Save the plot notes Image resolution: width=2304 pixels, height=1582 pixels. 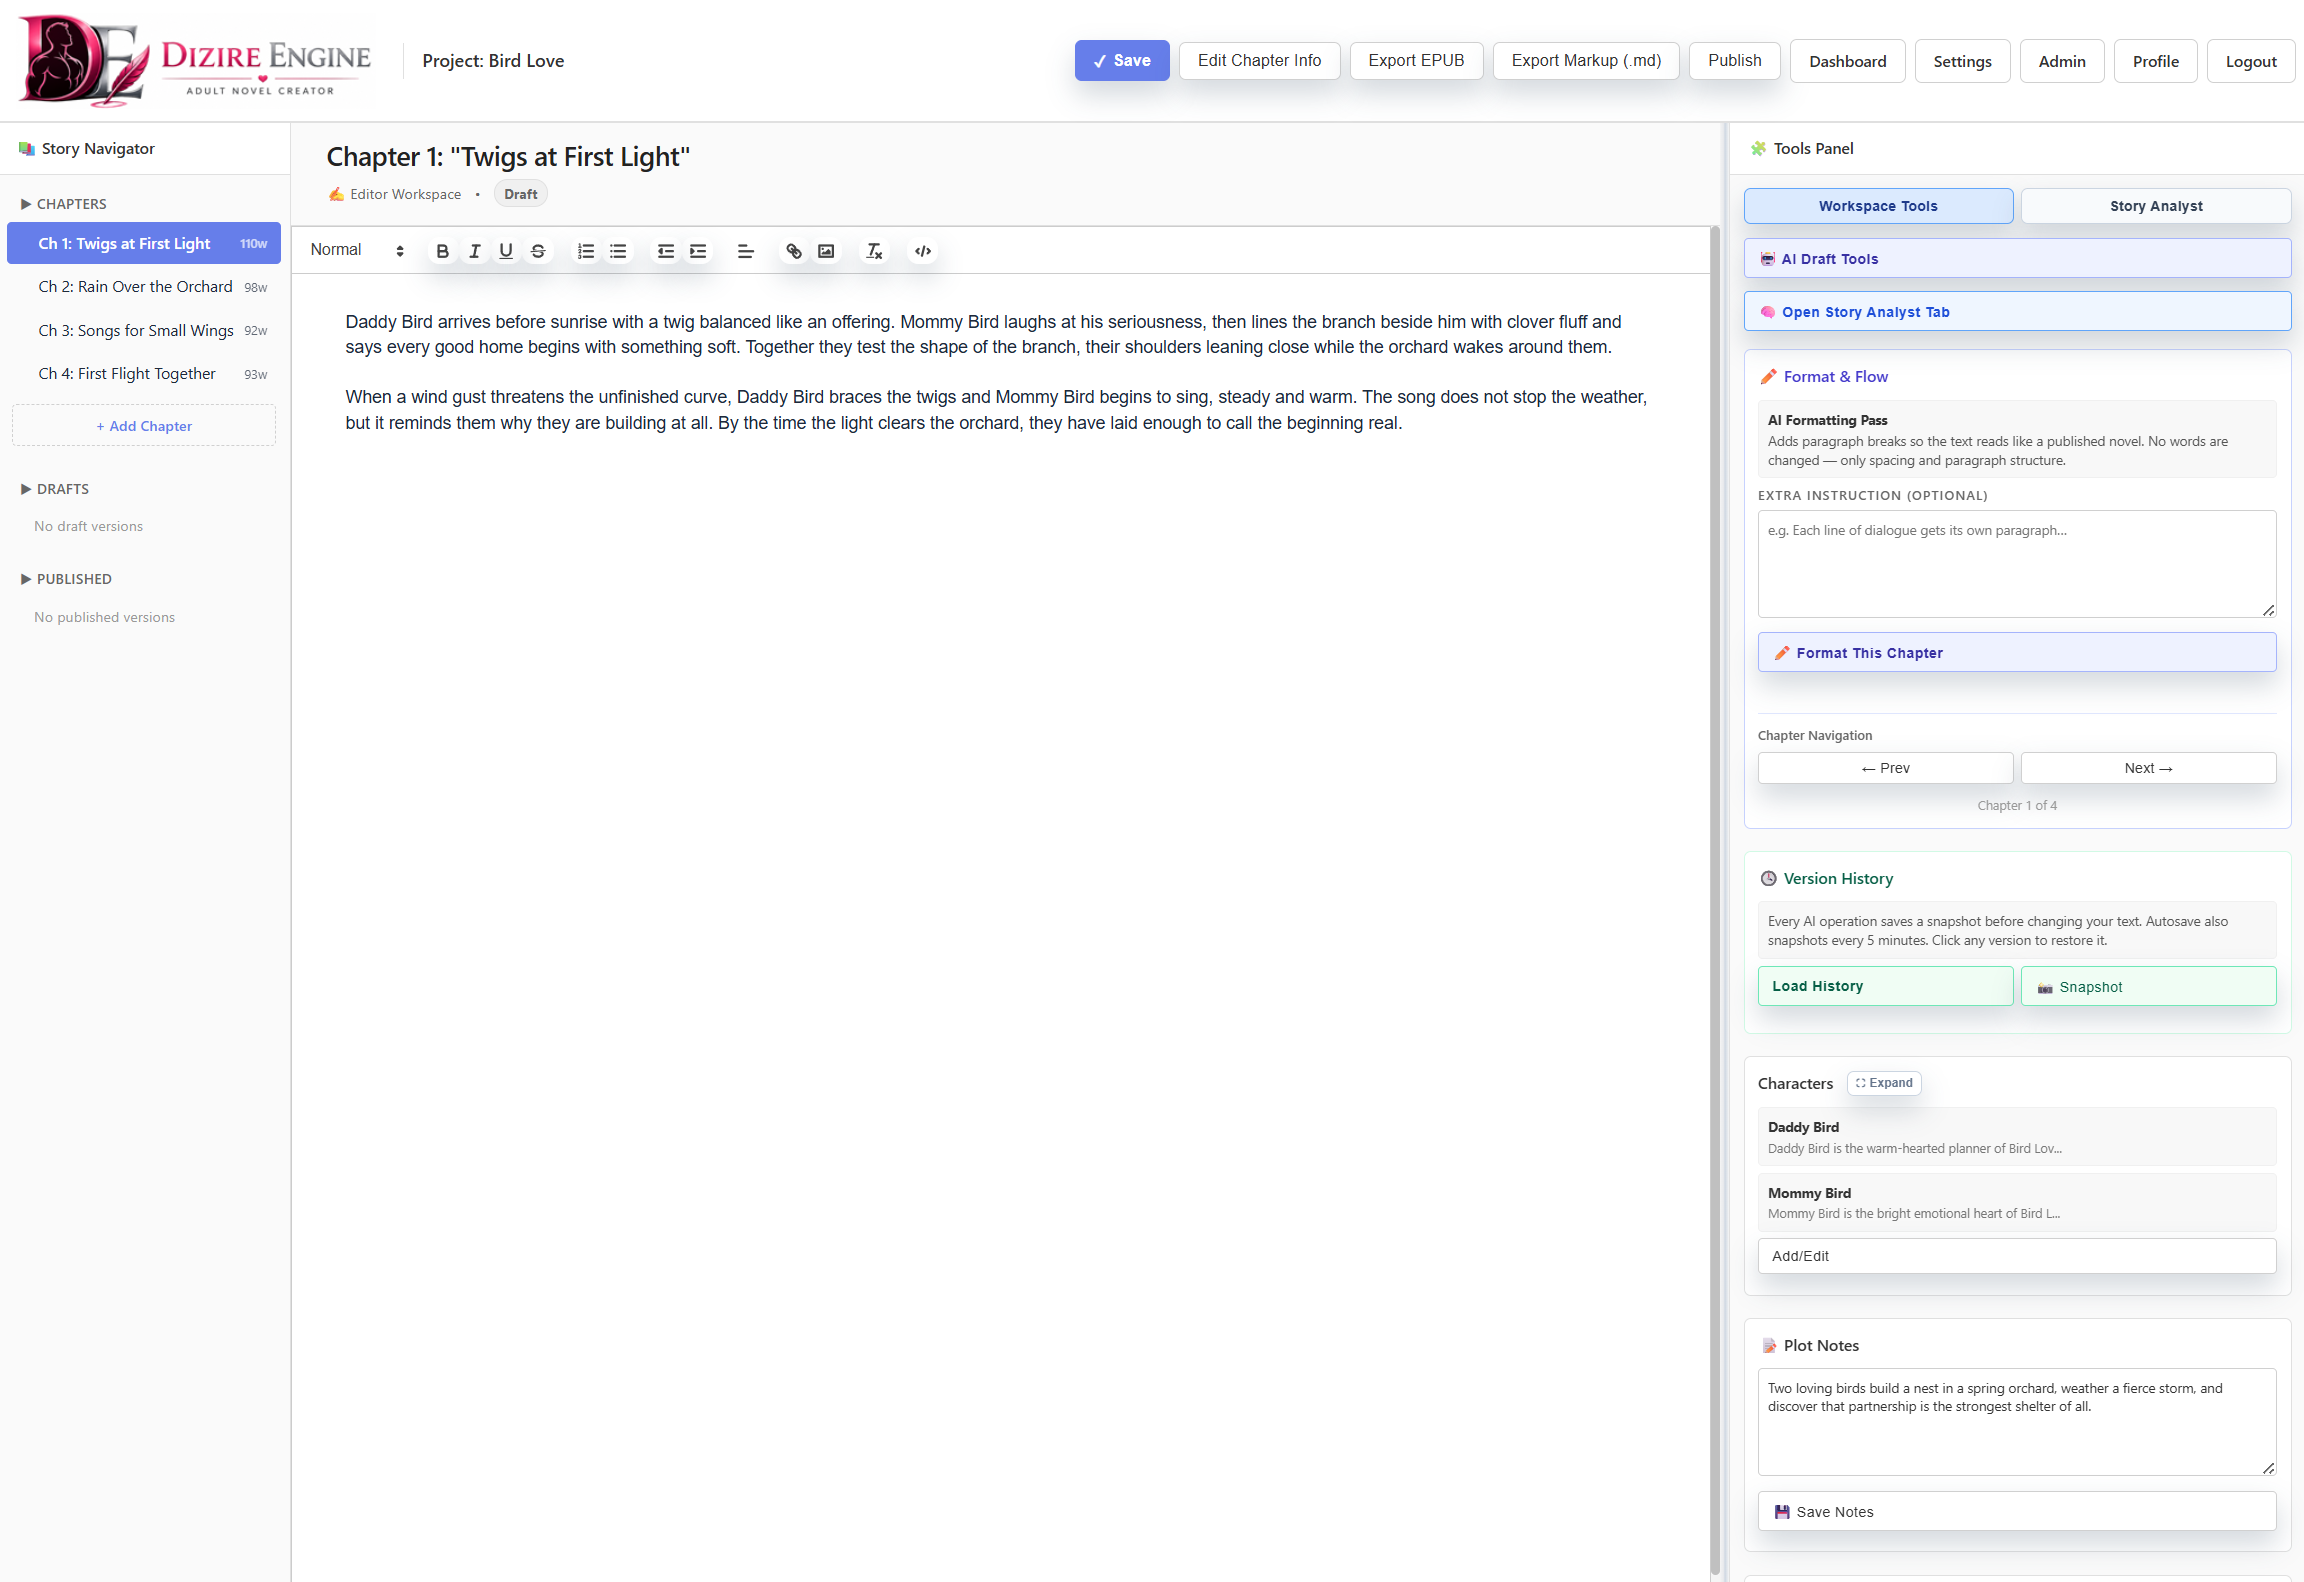point(2017,1512)
